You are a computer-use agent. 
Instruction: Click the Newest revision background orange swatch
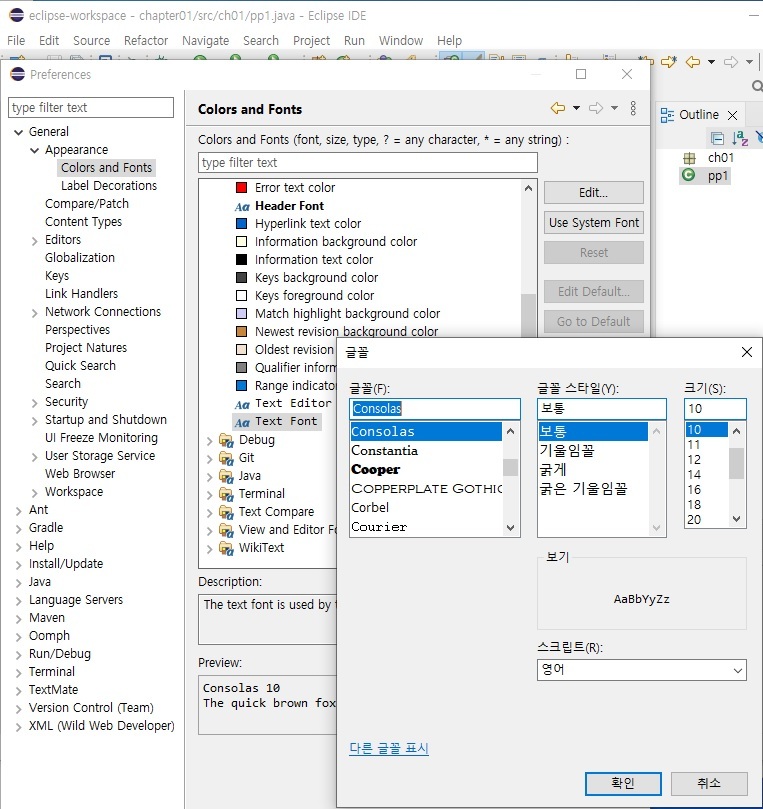(241, 331)
